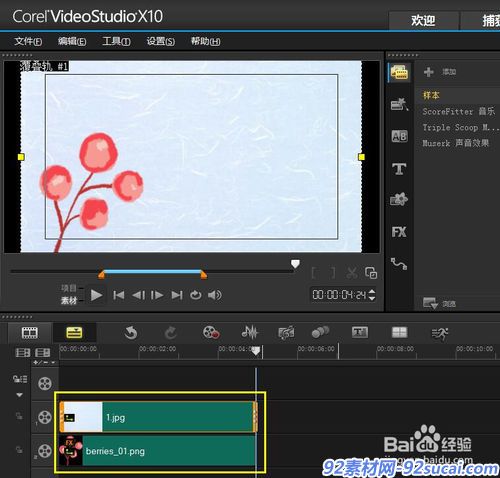Select the 样本 library folder
500x478 pixels.
point(431,95)
